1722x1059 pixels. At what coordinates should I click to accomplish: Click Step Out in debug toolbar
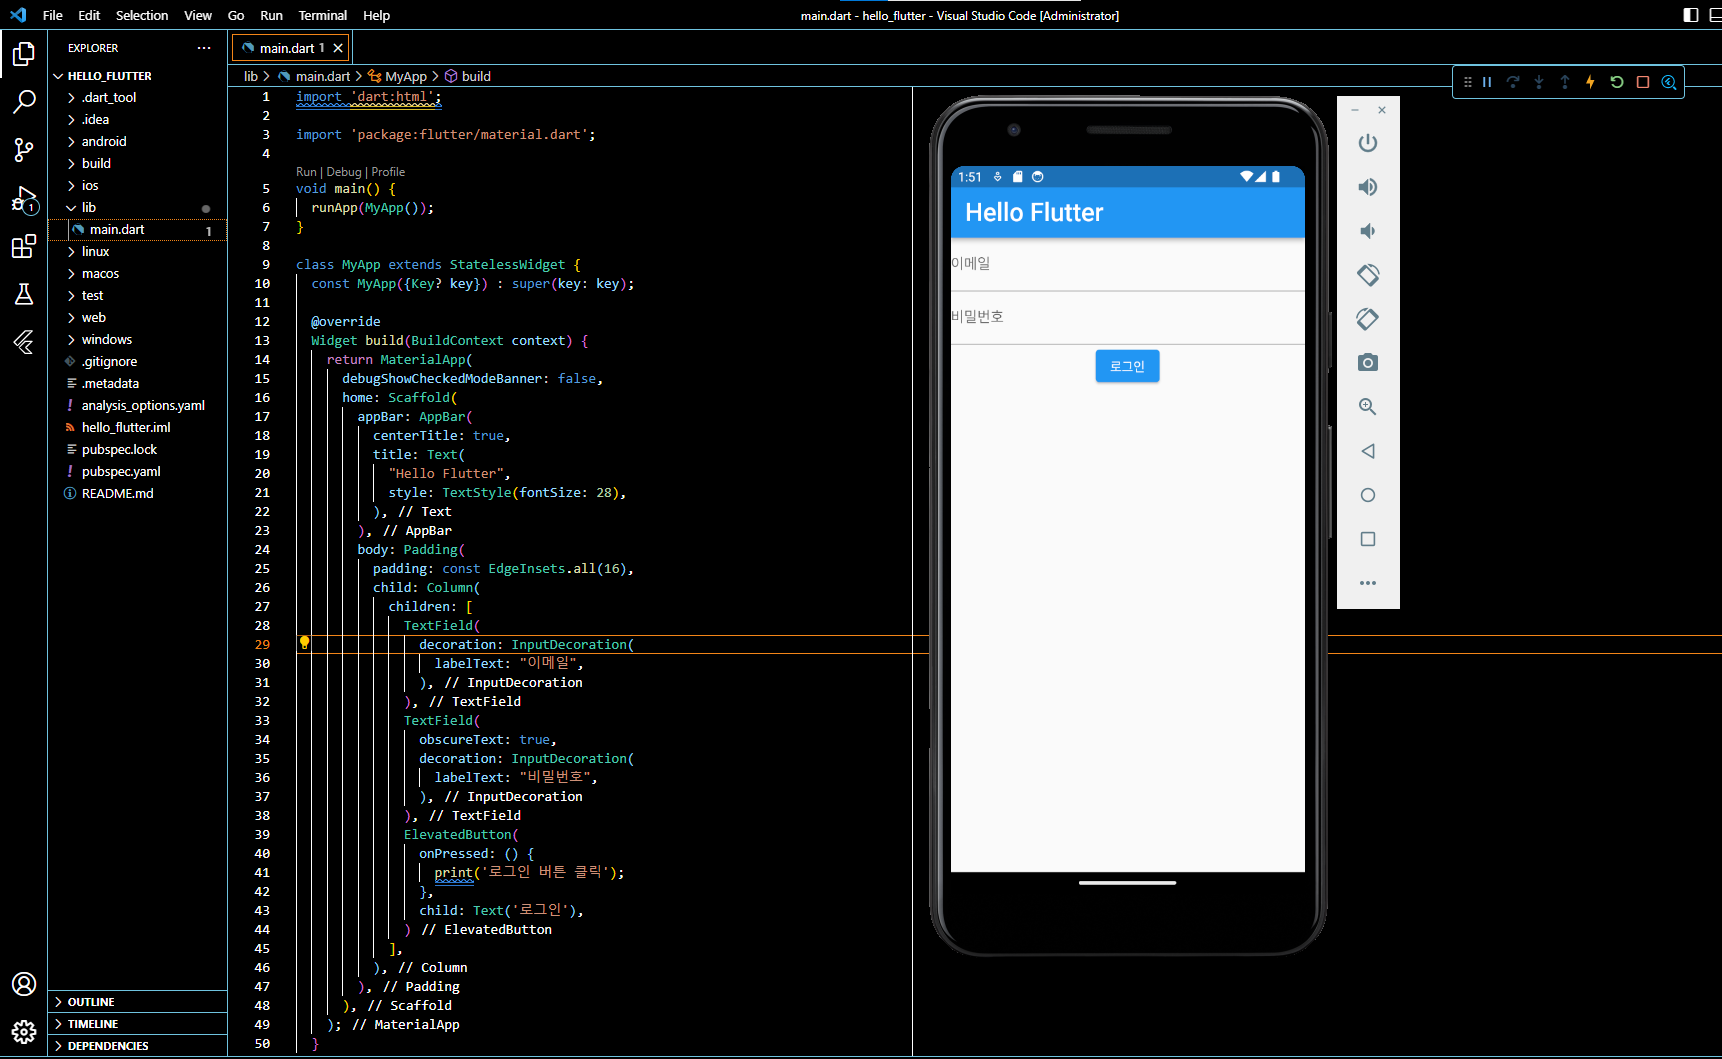point(1565,82)
